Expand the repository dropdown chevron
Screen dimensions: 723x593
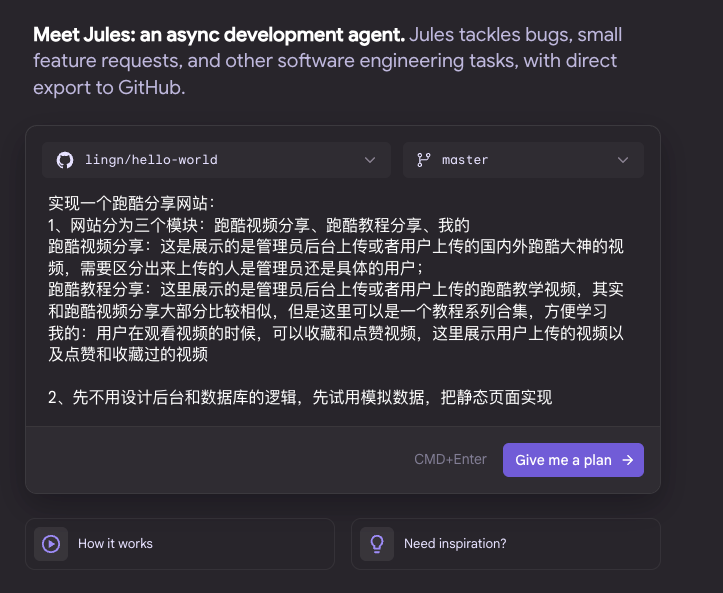[370, 160]
